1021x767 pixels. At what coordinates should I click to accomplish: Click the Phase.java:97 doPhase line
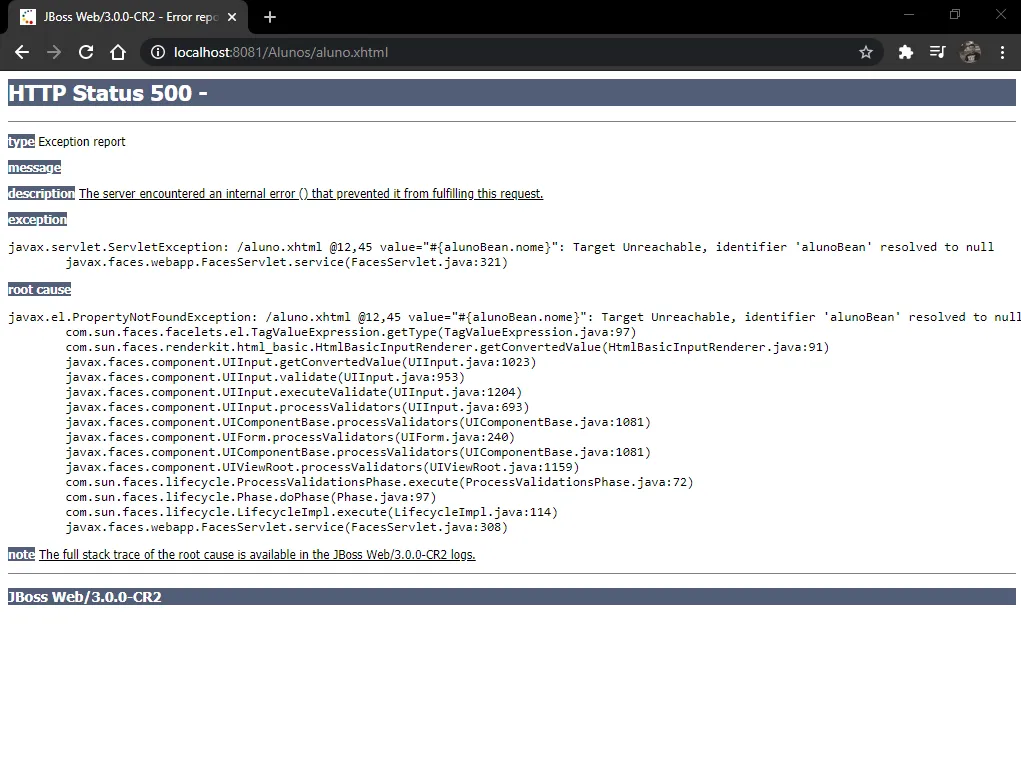(251, 497)
